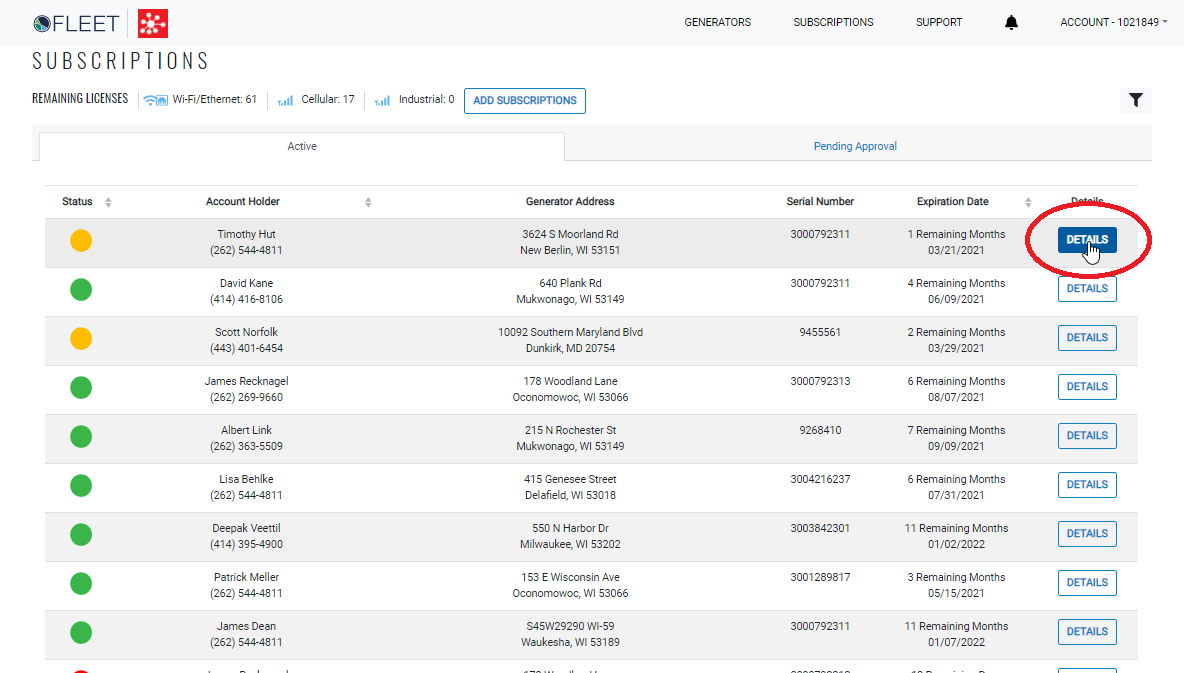1184x673 pixels.
Task: Click the Serial Number column header
Action: (x=820, y=202)
